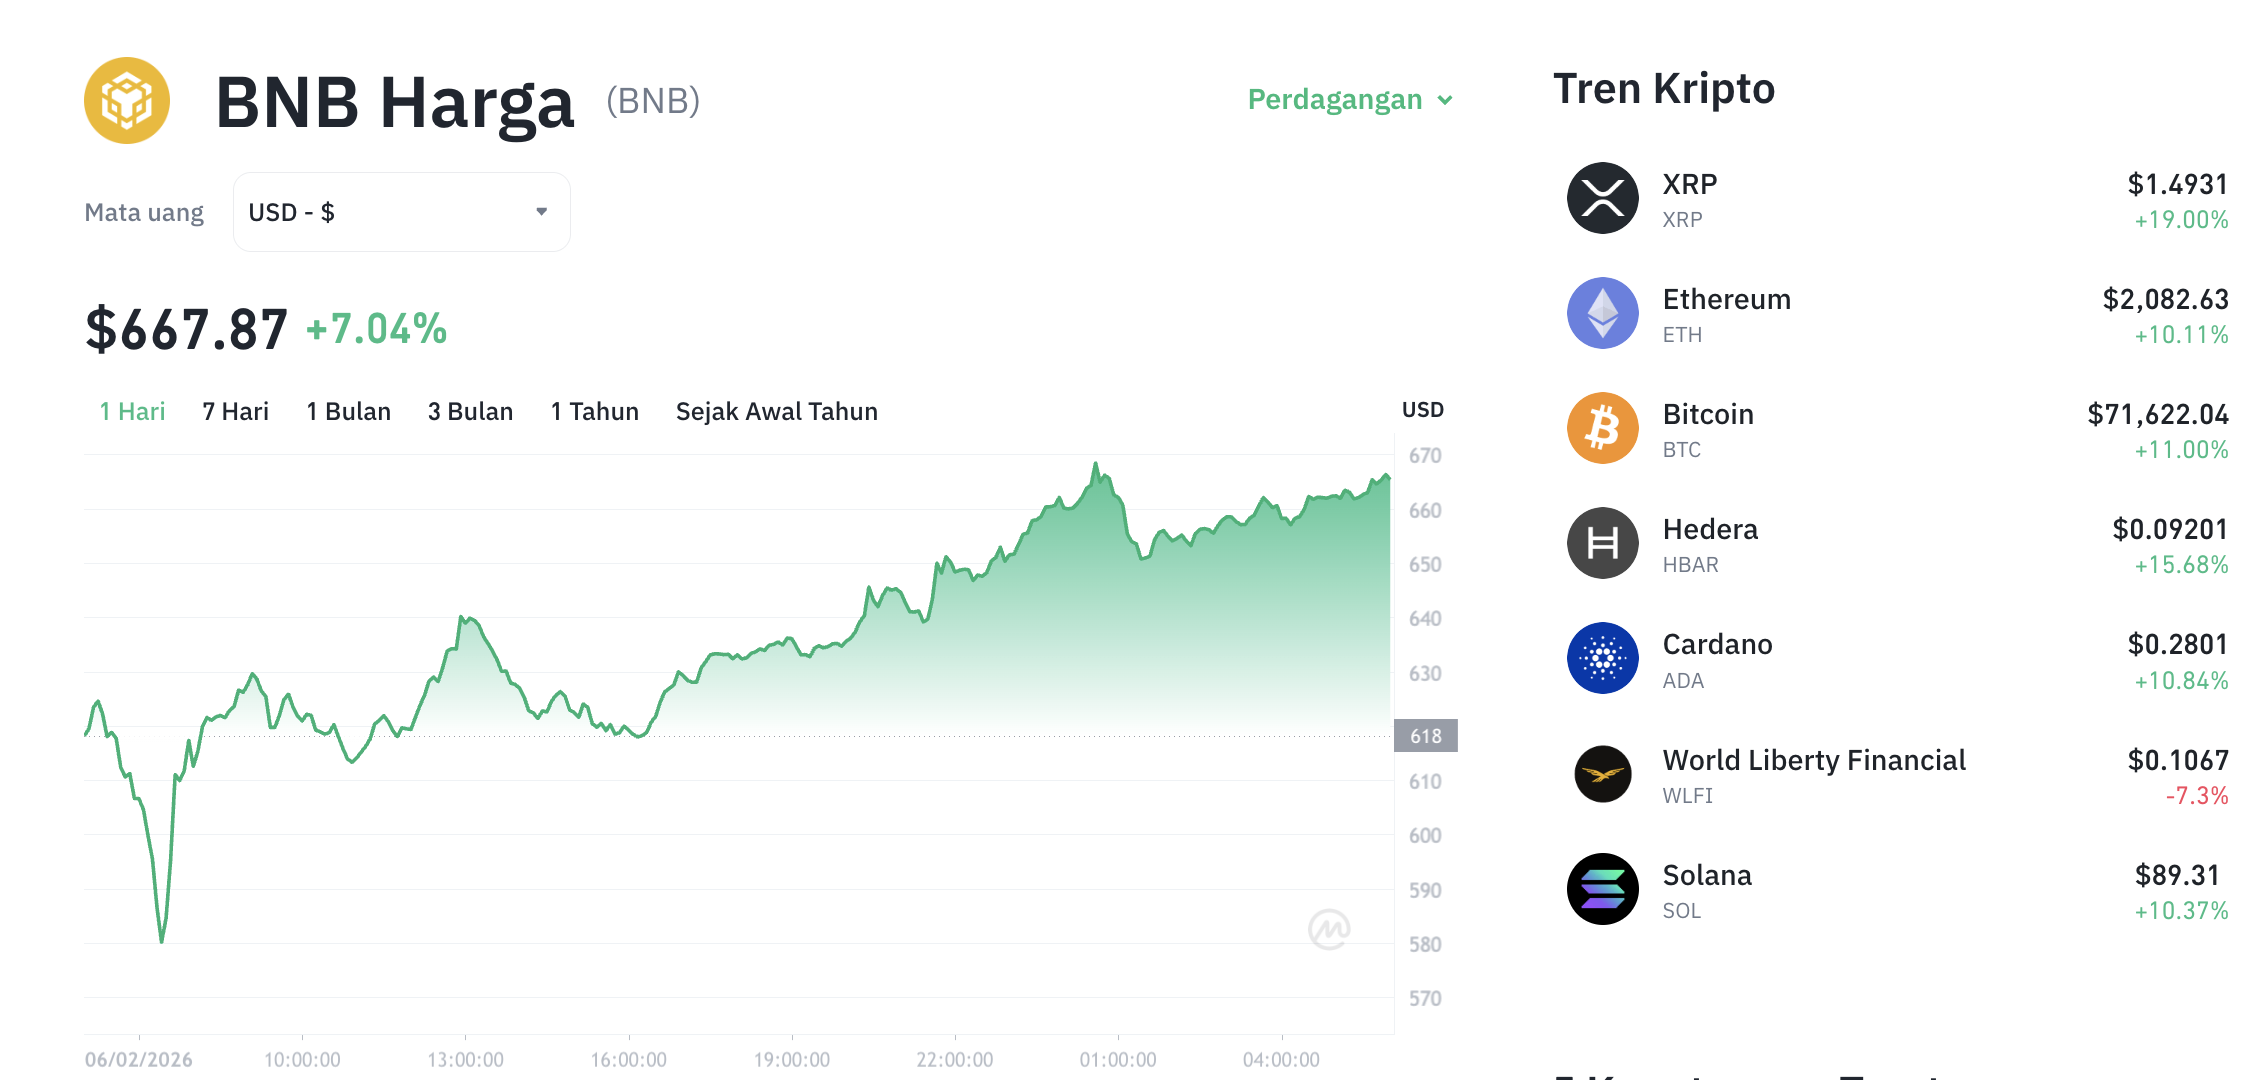2252x1080 pixels.
Task: Select the Solana SOL icon
Action: click(1602, 889)
